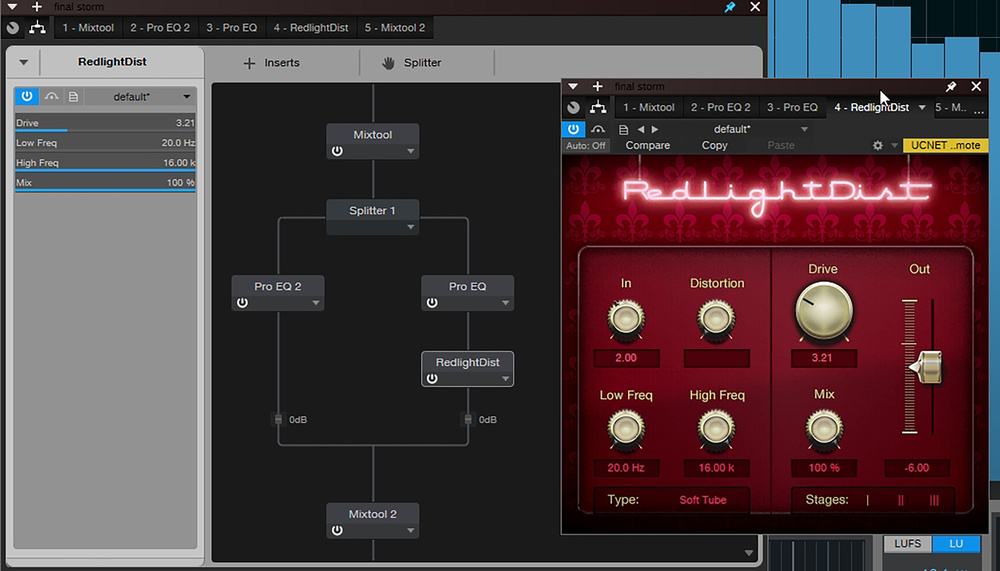The height and width of the screenshot is (571, 1000).
Task: Click UCNET remote button
Action: [x=945, y=145]
